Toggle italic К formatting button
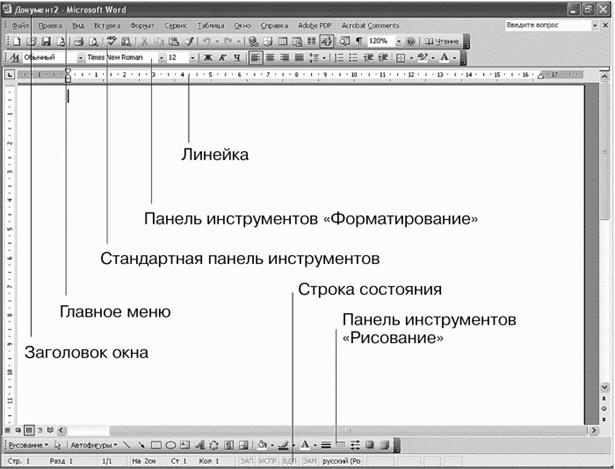615x469 pixels. [x=222, y=58]
